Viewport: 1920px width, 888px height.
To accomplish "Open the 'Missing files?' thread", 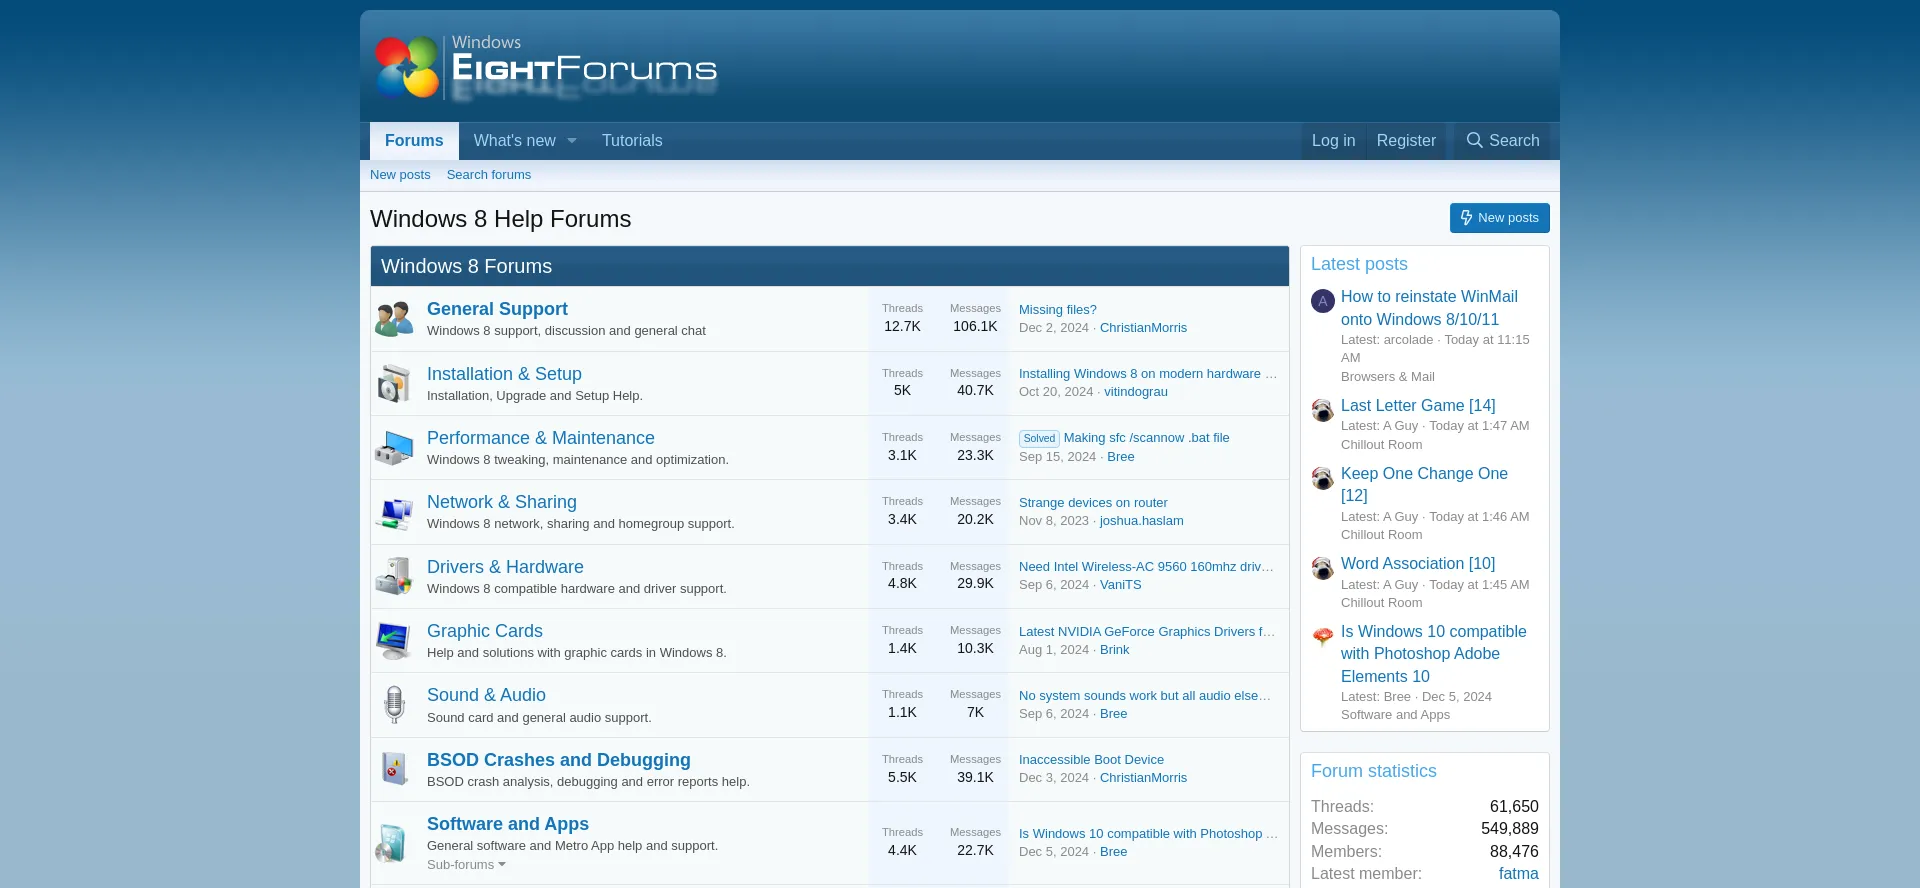I will [1058, 310].
